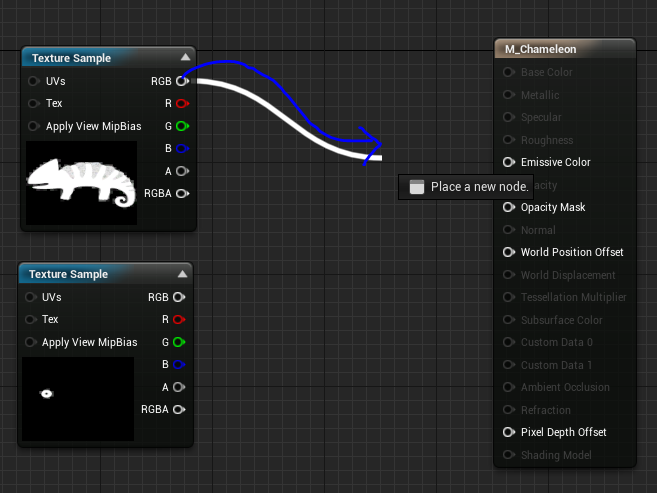Image resolution: width=657 pixels, height=493 pixels.
Task: Click the Normal input pin
Action: pyautogui.click(x=509, y=230)
